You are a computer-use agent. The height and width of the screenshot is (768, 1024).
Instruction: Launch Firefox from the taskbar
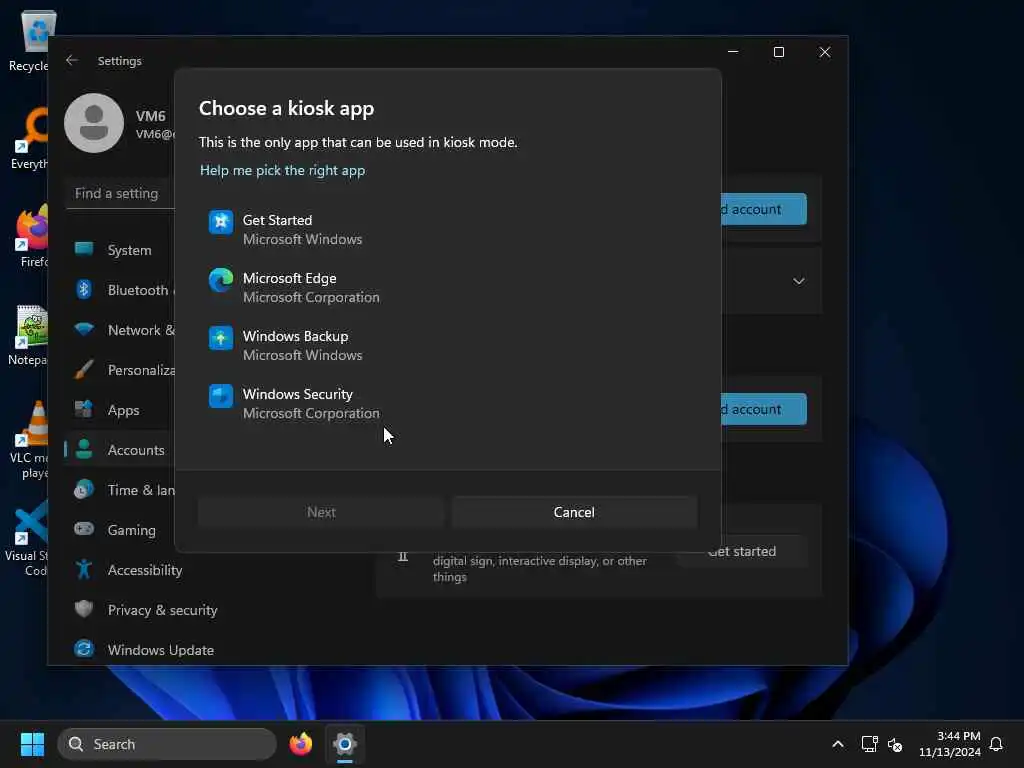(x=300, y=744)
